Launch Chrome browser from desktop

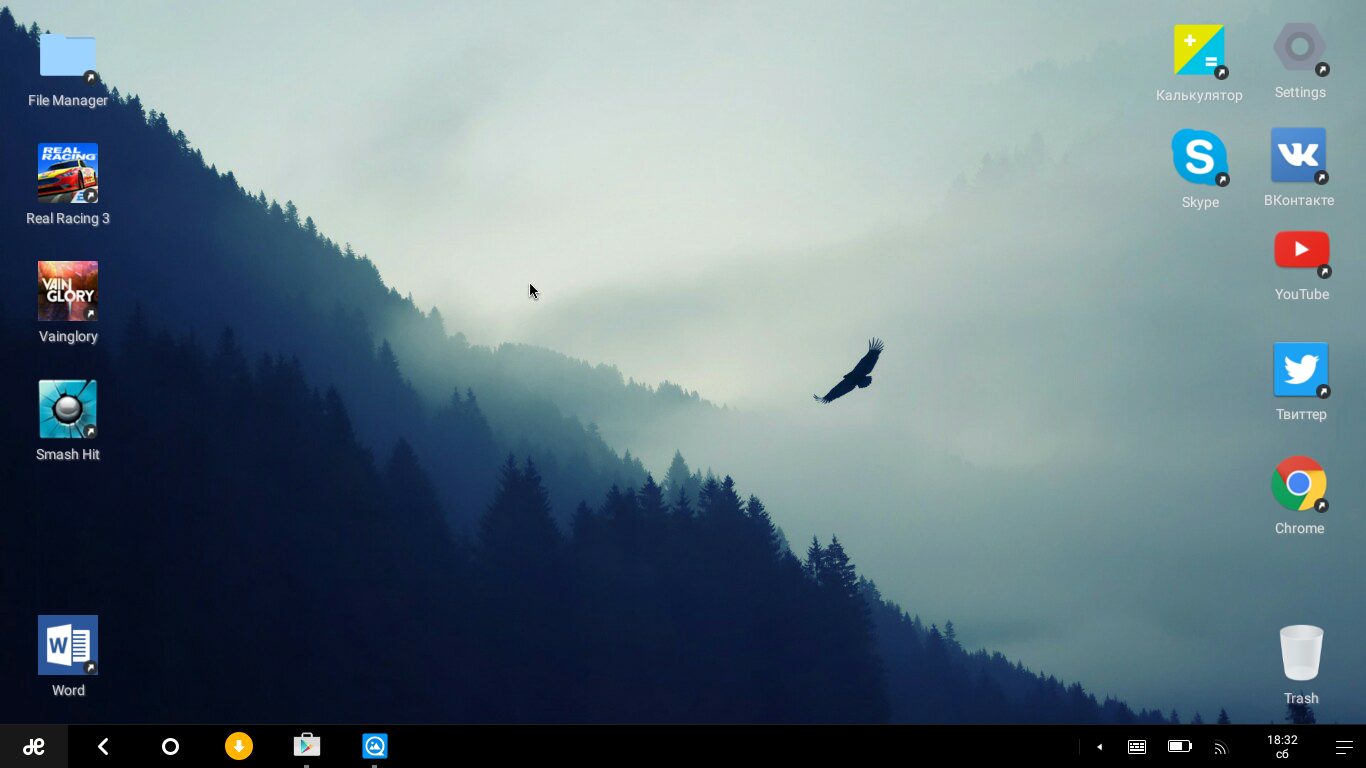1299,484
